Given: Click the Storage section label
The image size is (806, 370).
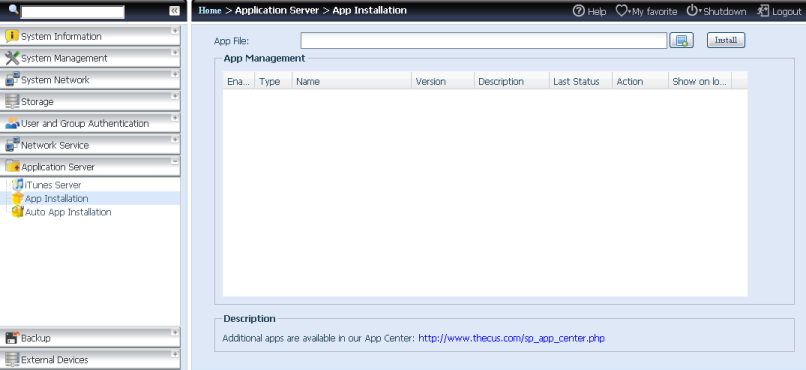Looking at the screenshot, I should pos(37,102).
